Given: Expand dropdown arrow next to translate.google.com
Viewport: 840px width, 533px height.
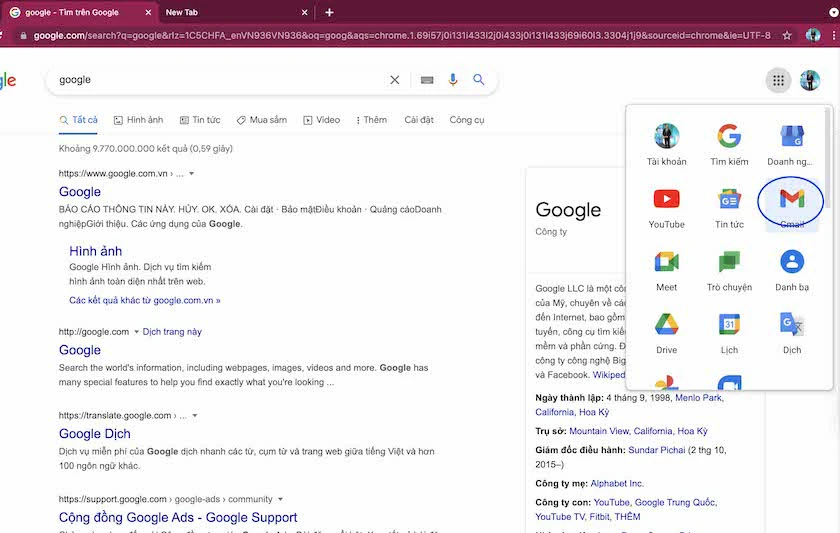Looking at the screenshot, I should pos(194,416).
